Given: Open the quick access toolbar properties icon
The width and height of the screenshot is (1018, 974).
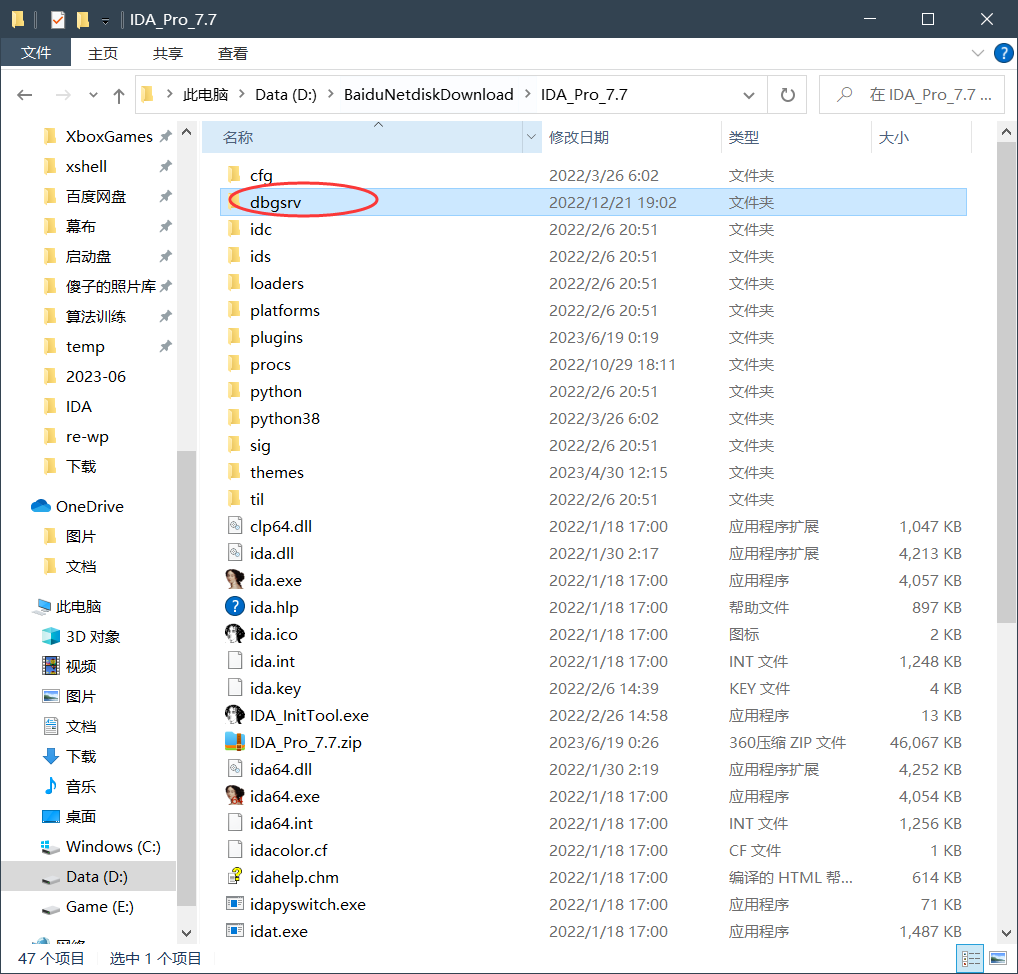Looking at the screenshot, I should pos(58,20).
